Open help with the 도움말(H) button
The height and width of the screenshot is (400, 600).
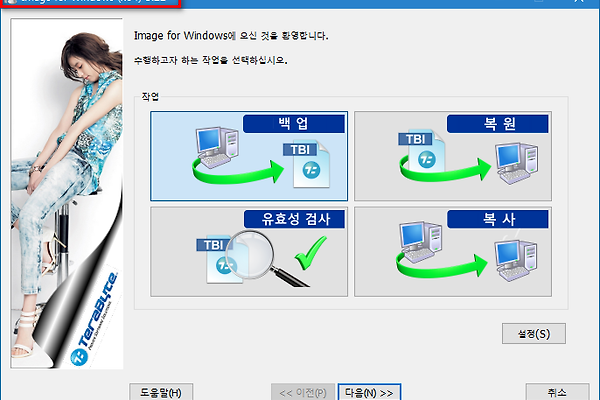161,392
